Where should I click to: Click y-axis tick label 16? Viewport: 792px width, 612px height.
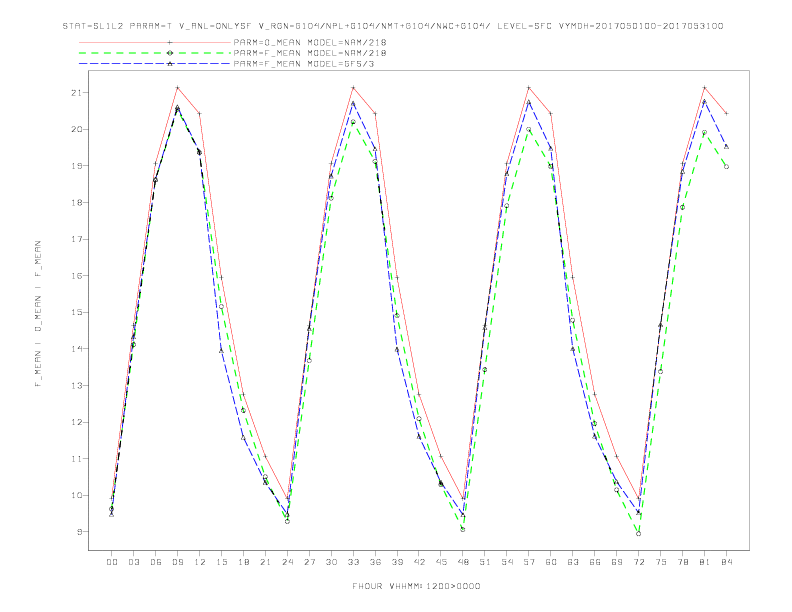click(x=76, y=276)
